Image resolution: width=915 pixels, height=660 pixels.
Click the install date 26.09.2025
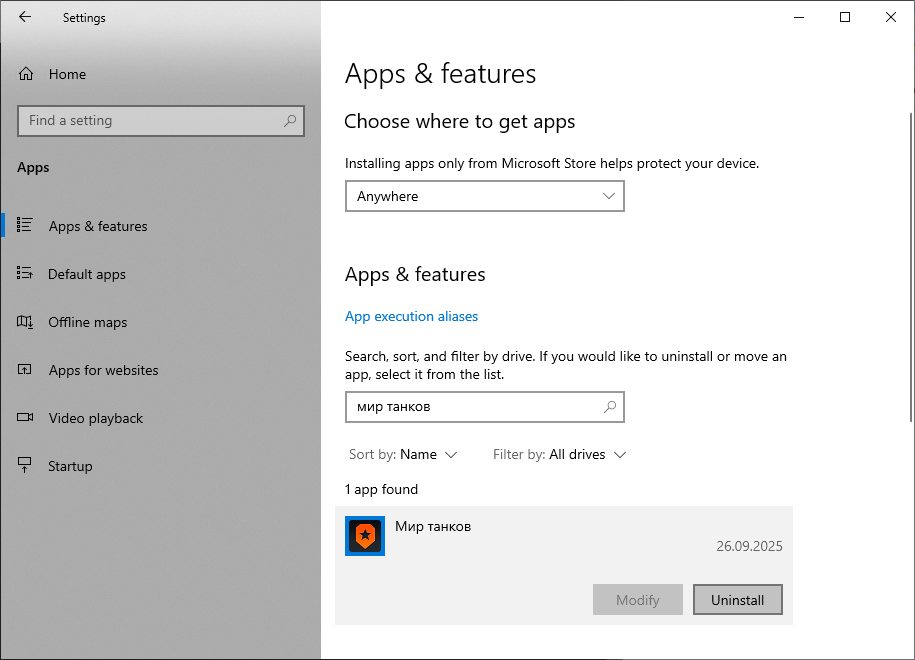pyautogui.click(x=749, y=546)
